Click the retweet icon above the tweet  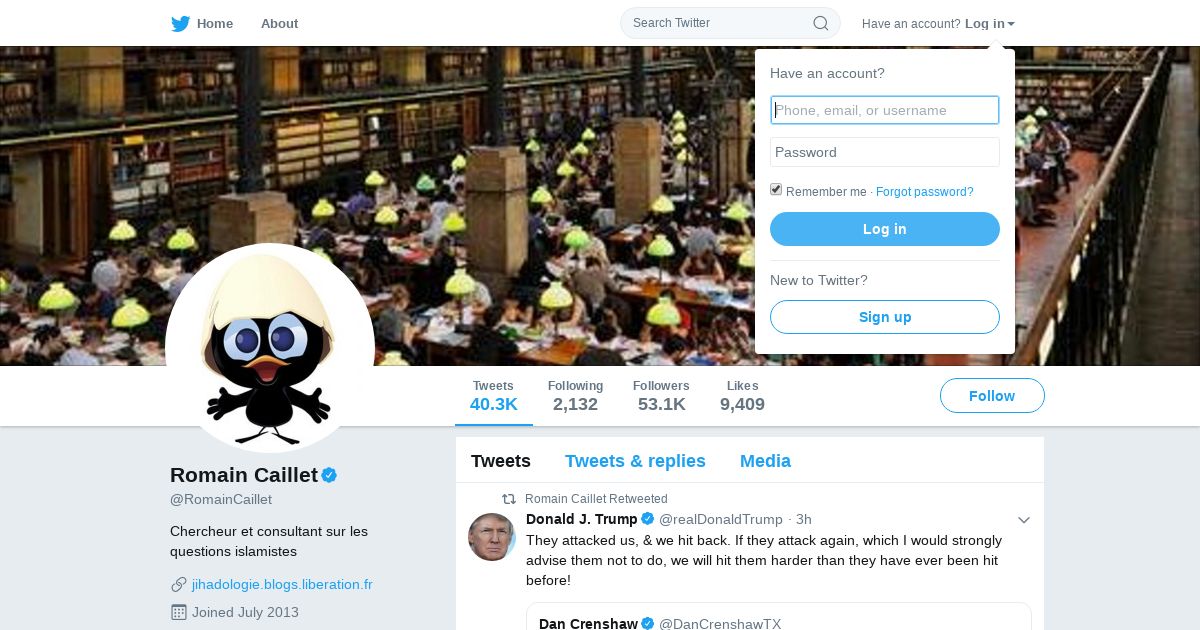pyautogui.click(x=509, y=499)
